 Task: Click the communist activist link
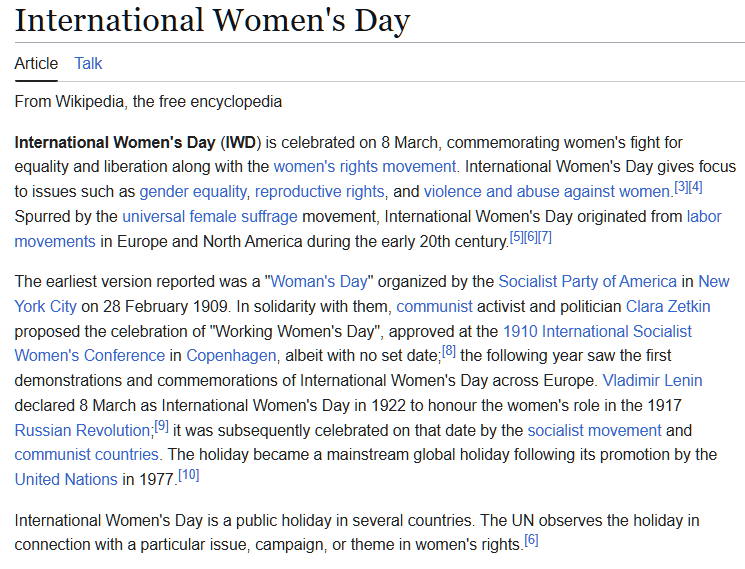pyautogui.click(x=434, y=306)
